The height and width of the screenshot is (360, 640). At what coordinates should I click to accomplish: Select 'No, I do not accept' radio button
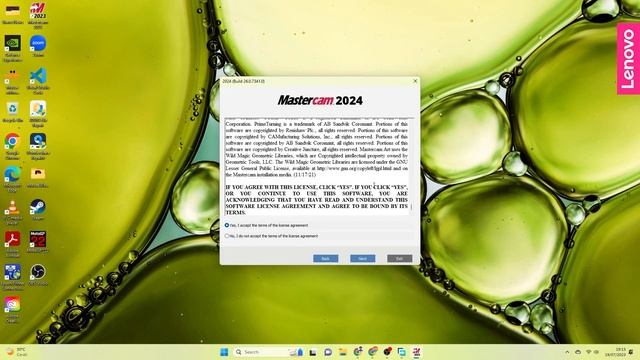pyautogui.click(x=227, y=236)
